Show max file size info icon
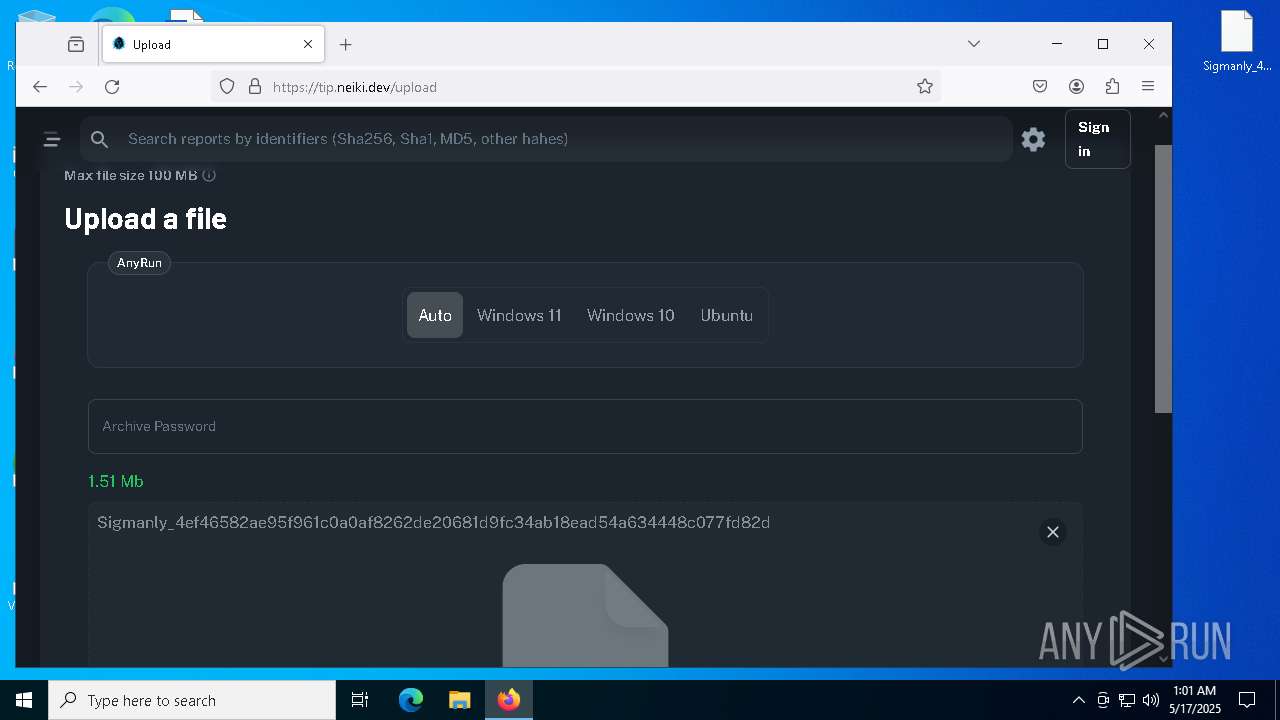The width and height of the screenshot is (1280, 720). pos(209,175)
